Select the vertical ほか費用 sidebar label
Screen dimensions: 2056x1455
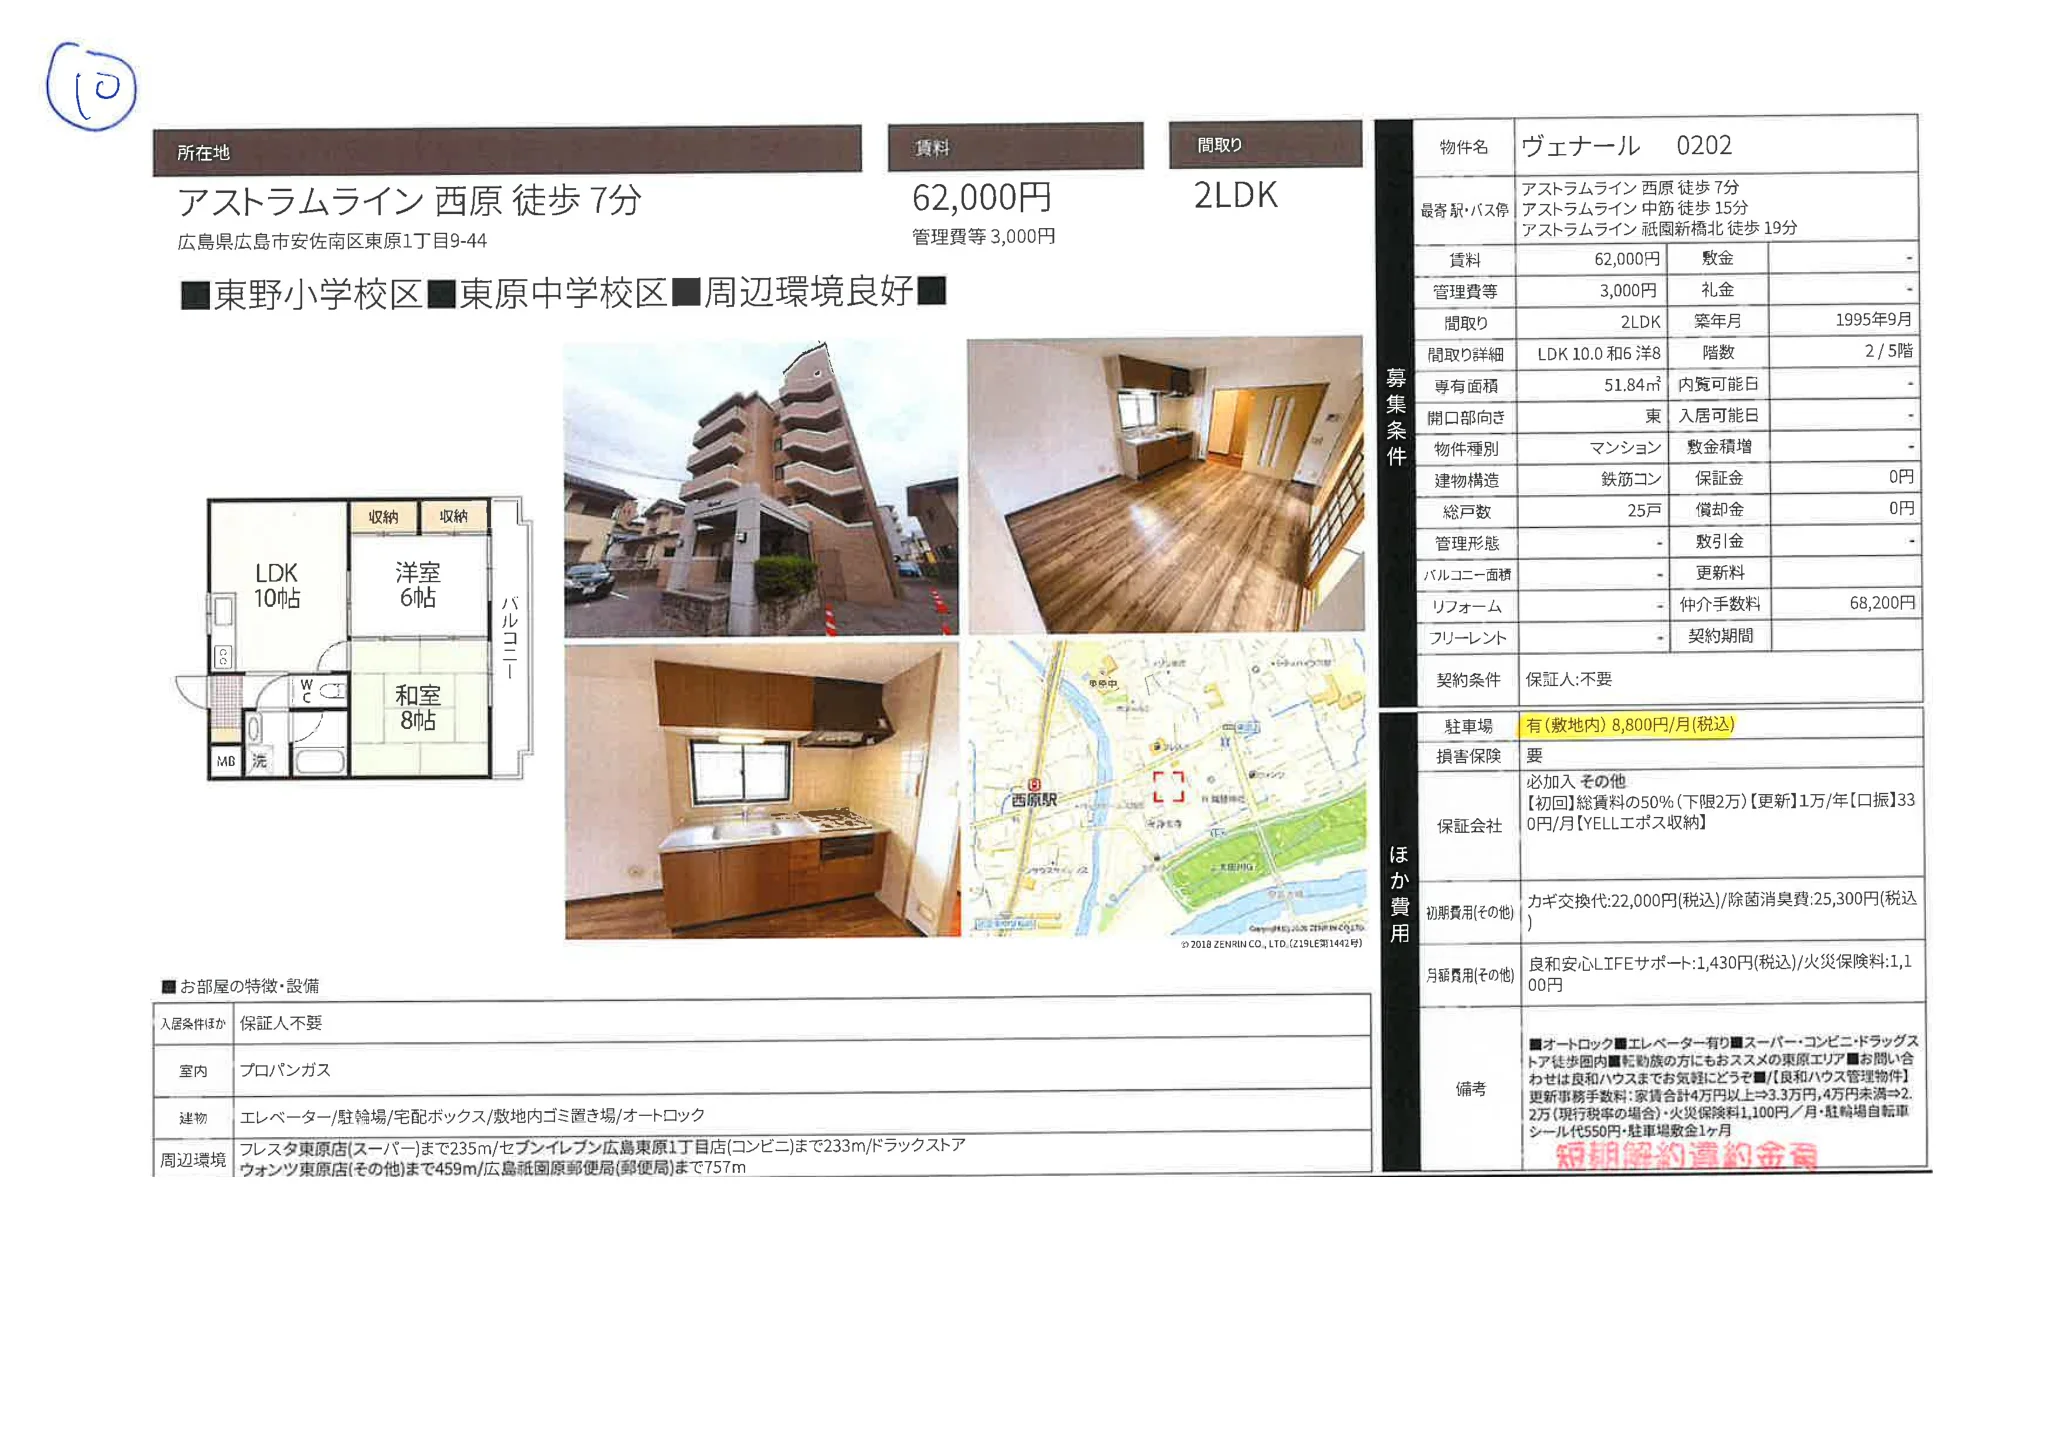click(1399, 895)
